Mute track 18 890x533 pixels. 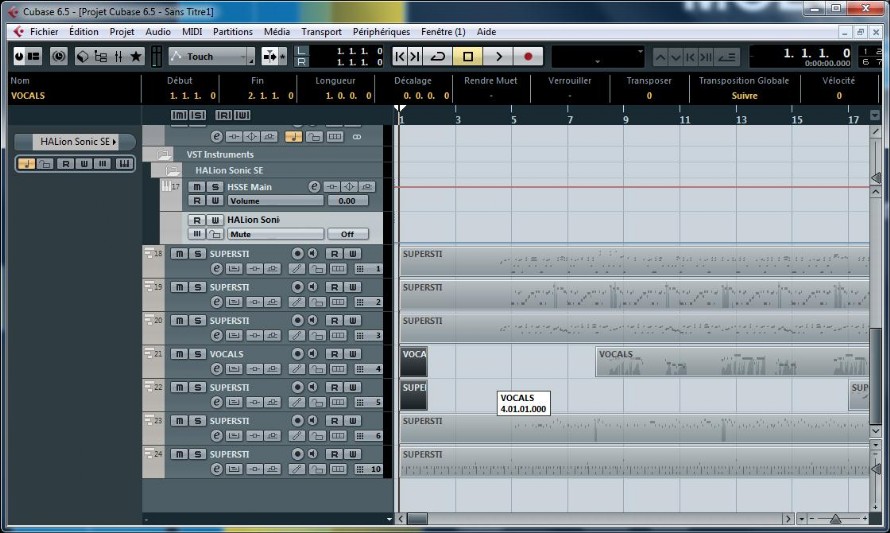(x=179, y=254)
